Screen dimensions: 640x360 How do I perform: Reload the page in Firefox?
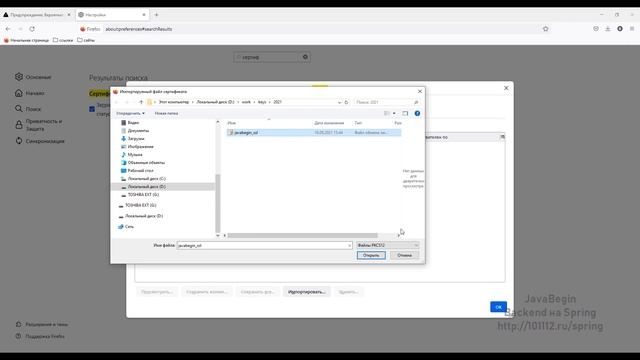32,29
